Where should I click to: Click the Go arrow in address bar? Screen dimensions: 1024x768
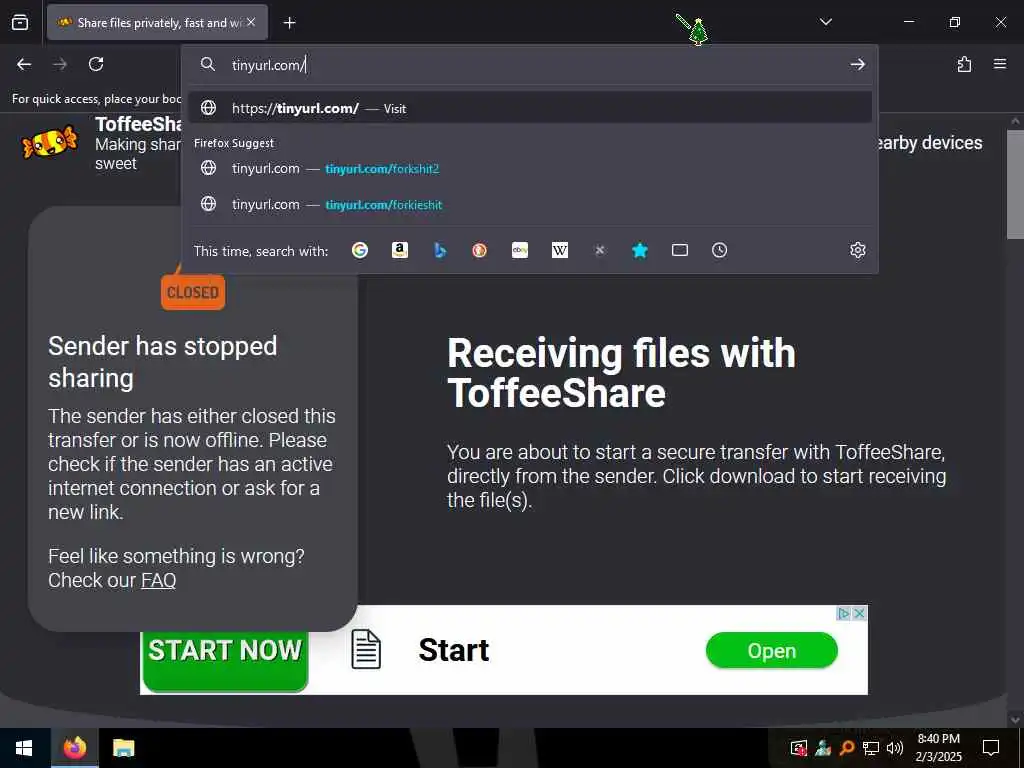tap(857, 64)
